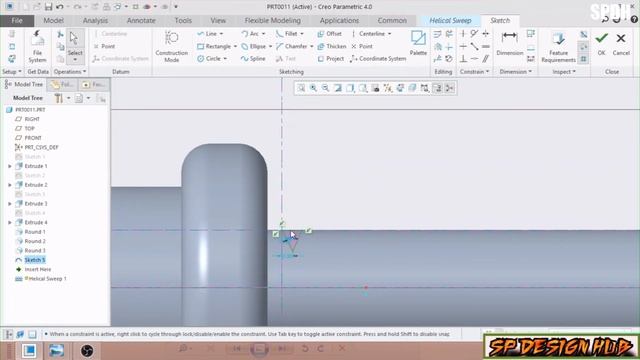The width and height of the screenshot is (640, 360).
Task: Select the Rectangle sketch tool
Action: (214, 46)
